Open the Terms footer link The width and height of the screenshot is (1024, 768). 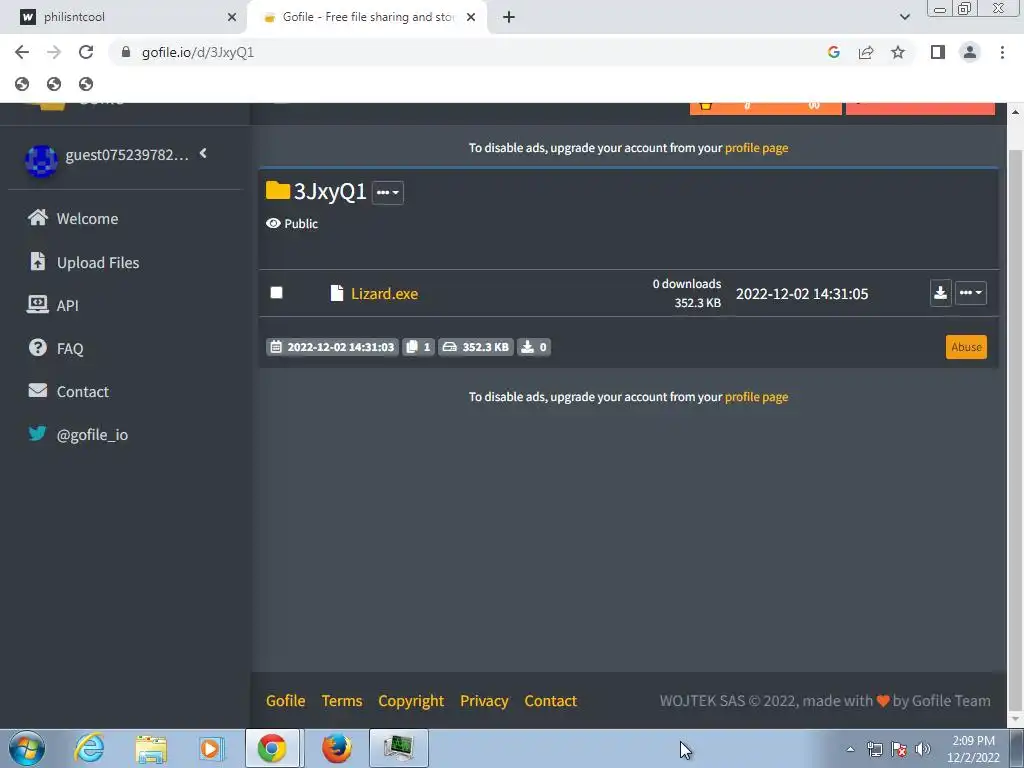click(x=342, y=701)
